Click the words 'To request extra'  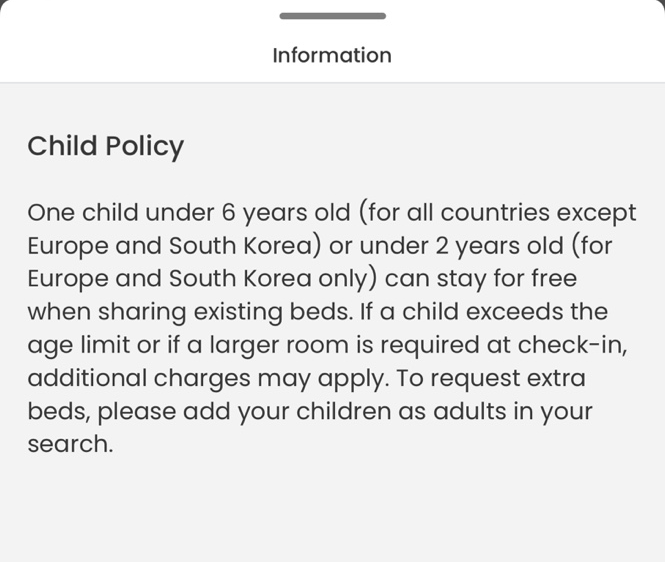point(491,378)
